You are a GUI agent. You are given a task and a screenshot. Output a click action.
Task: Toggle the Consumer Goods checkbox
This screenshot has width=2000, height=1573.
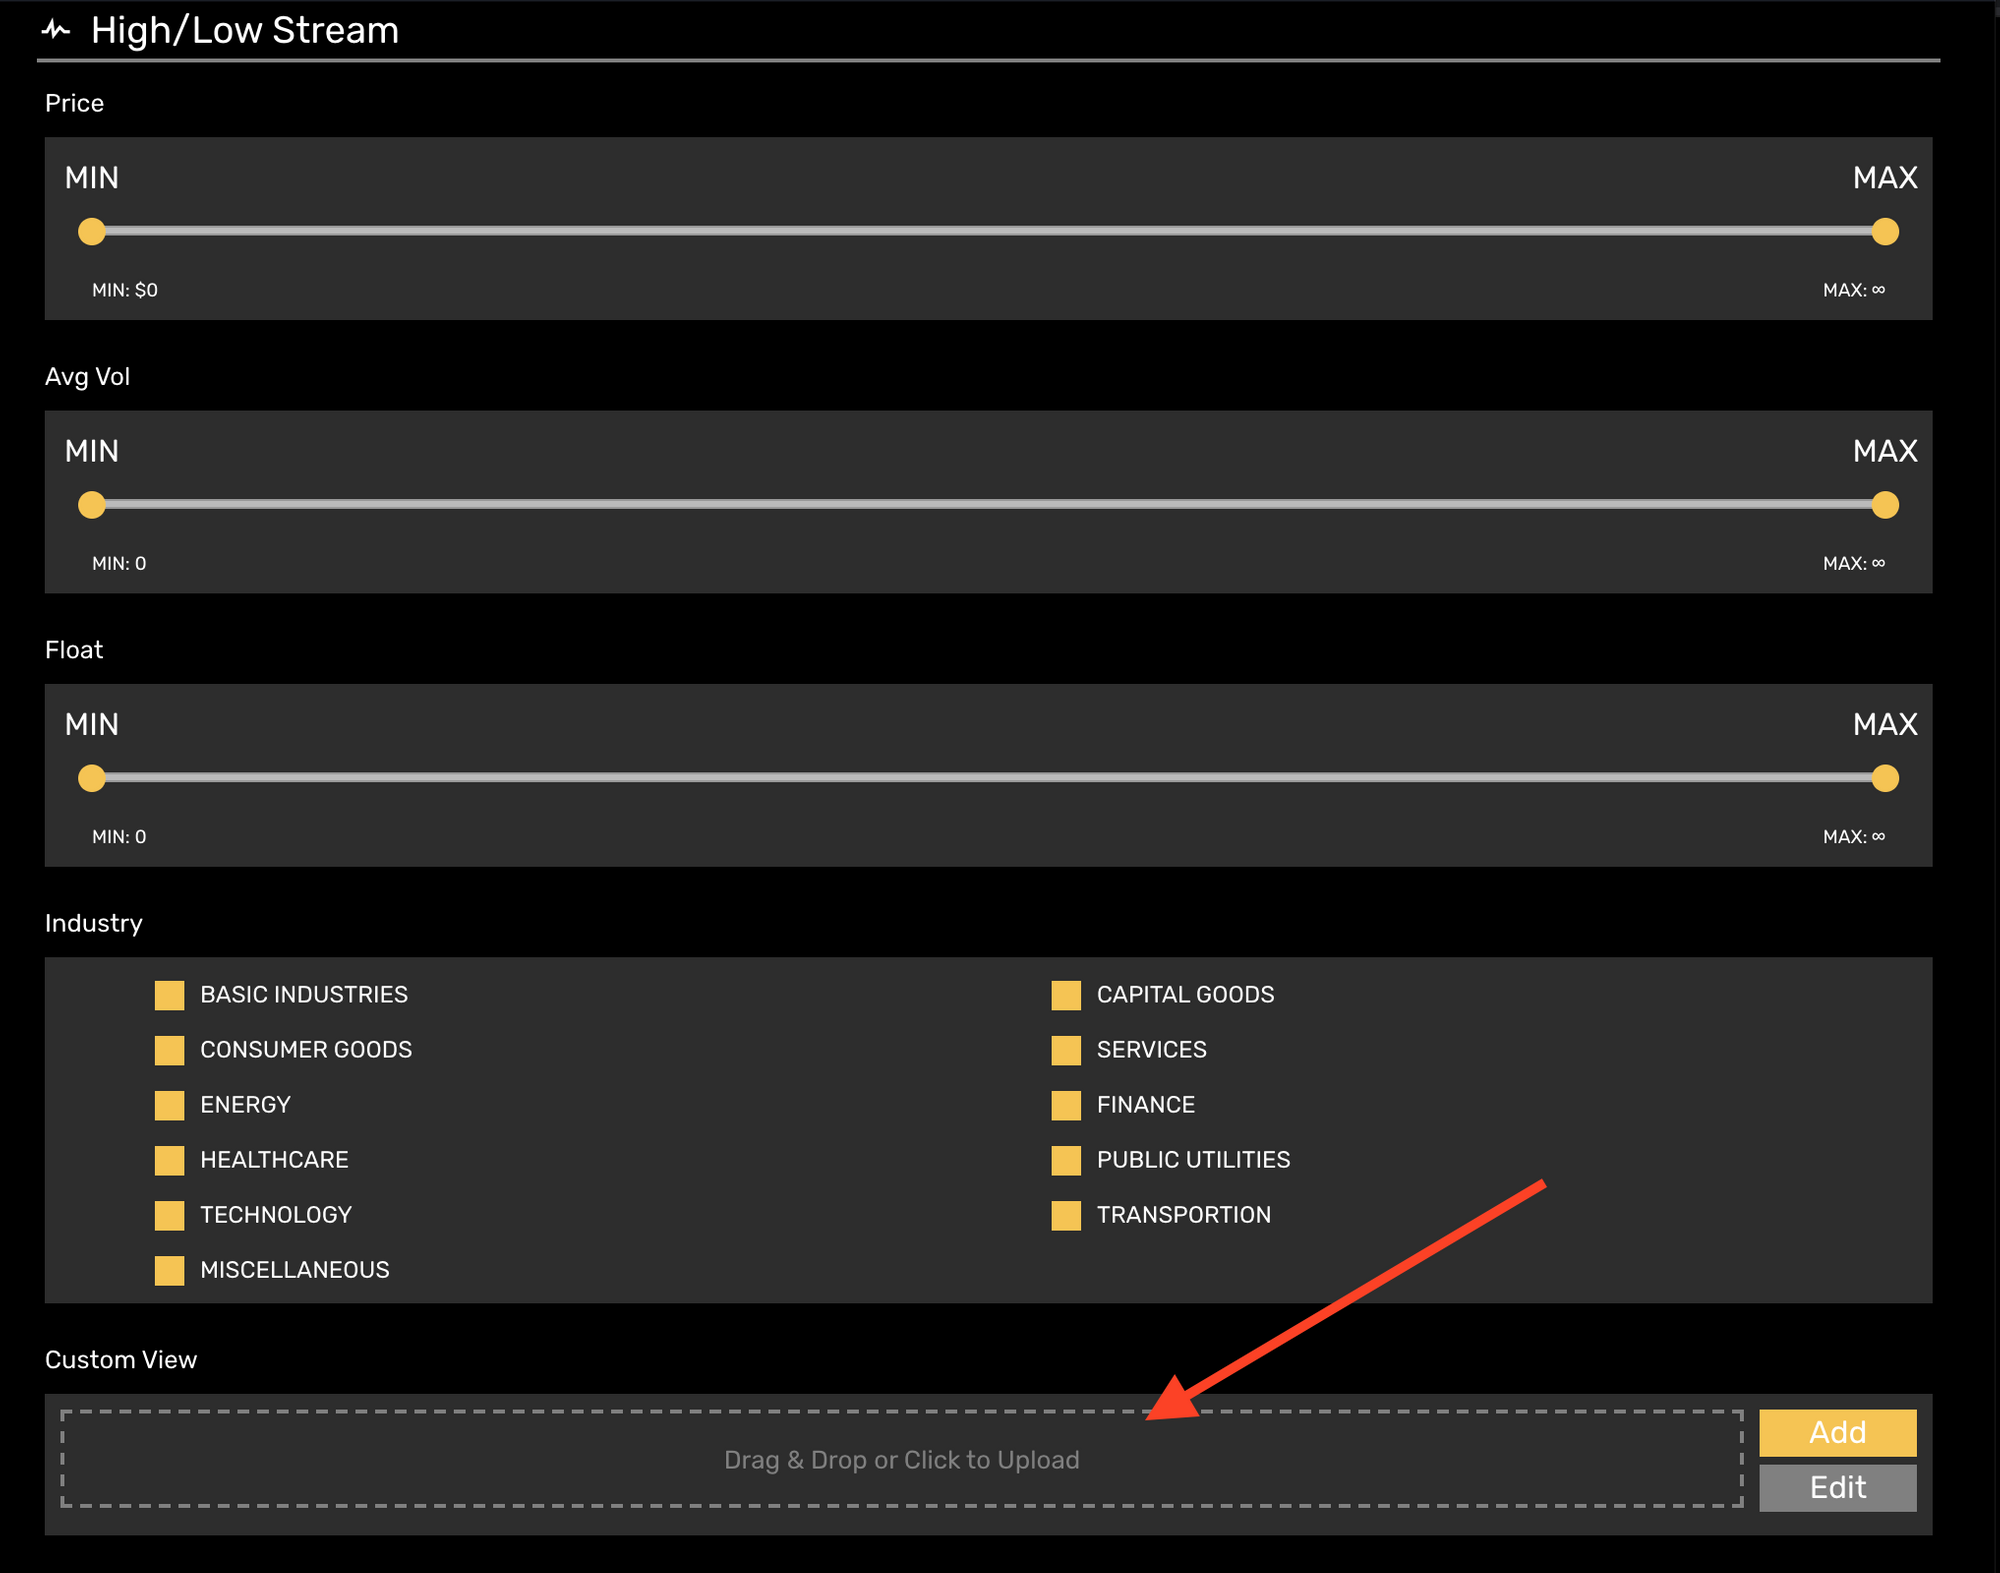click(169, 1050)
